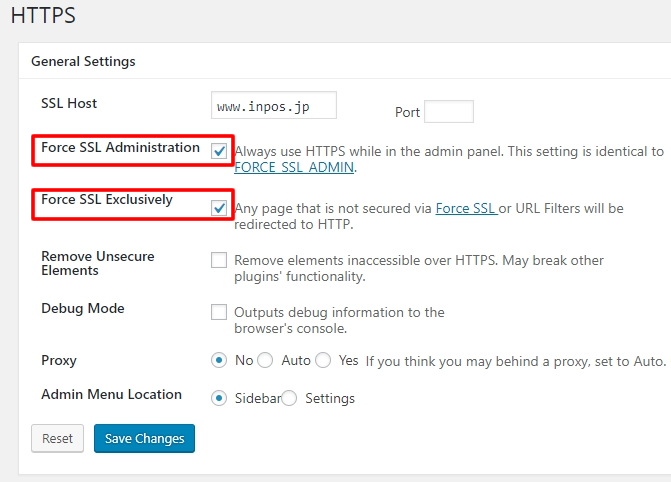Focus the SSL Host input field
Image resolution: width=671 pixels, height=482 pixels.
pos(274,105)
